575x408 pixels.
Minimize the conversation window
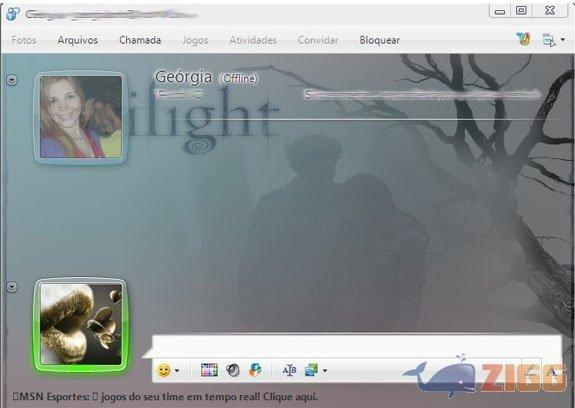pyautogui.click(x=500, y=11)
